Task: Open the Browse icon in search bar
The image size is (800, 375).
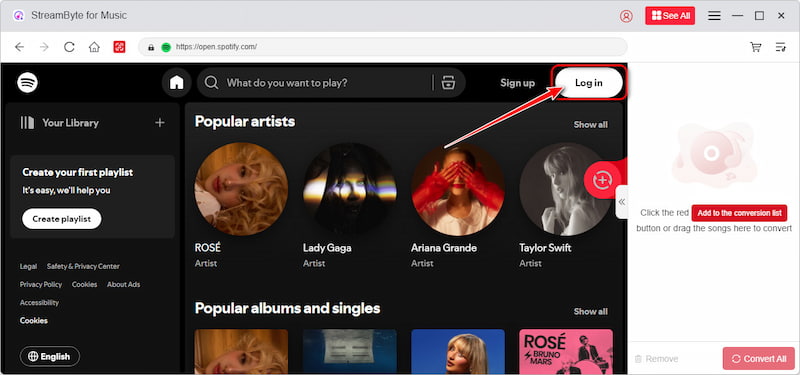Action: 448,83
